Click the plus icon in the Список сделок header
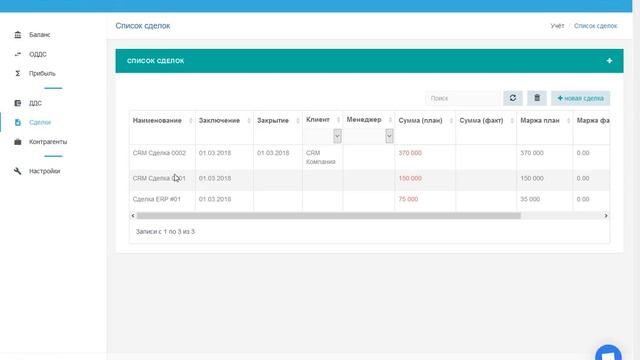 tap(609, 61)
